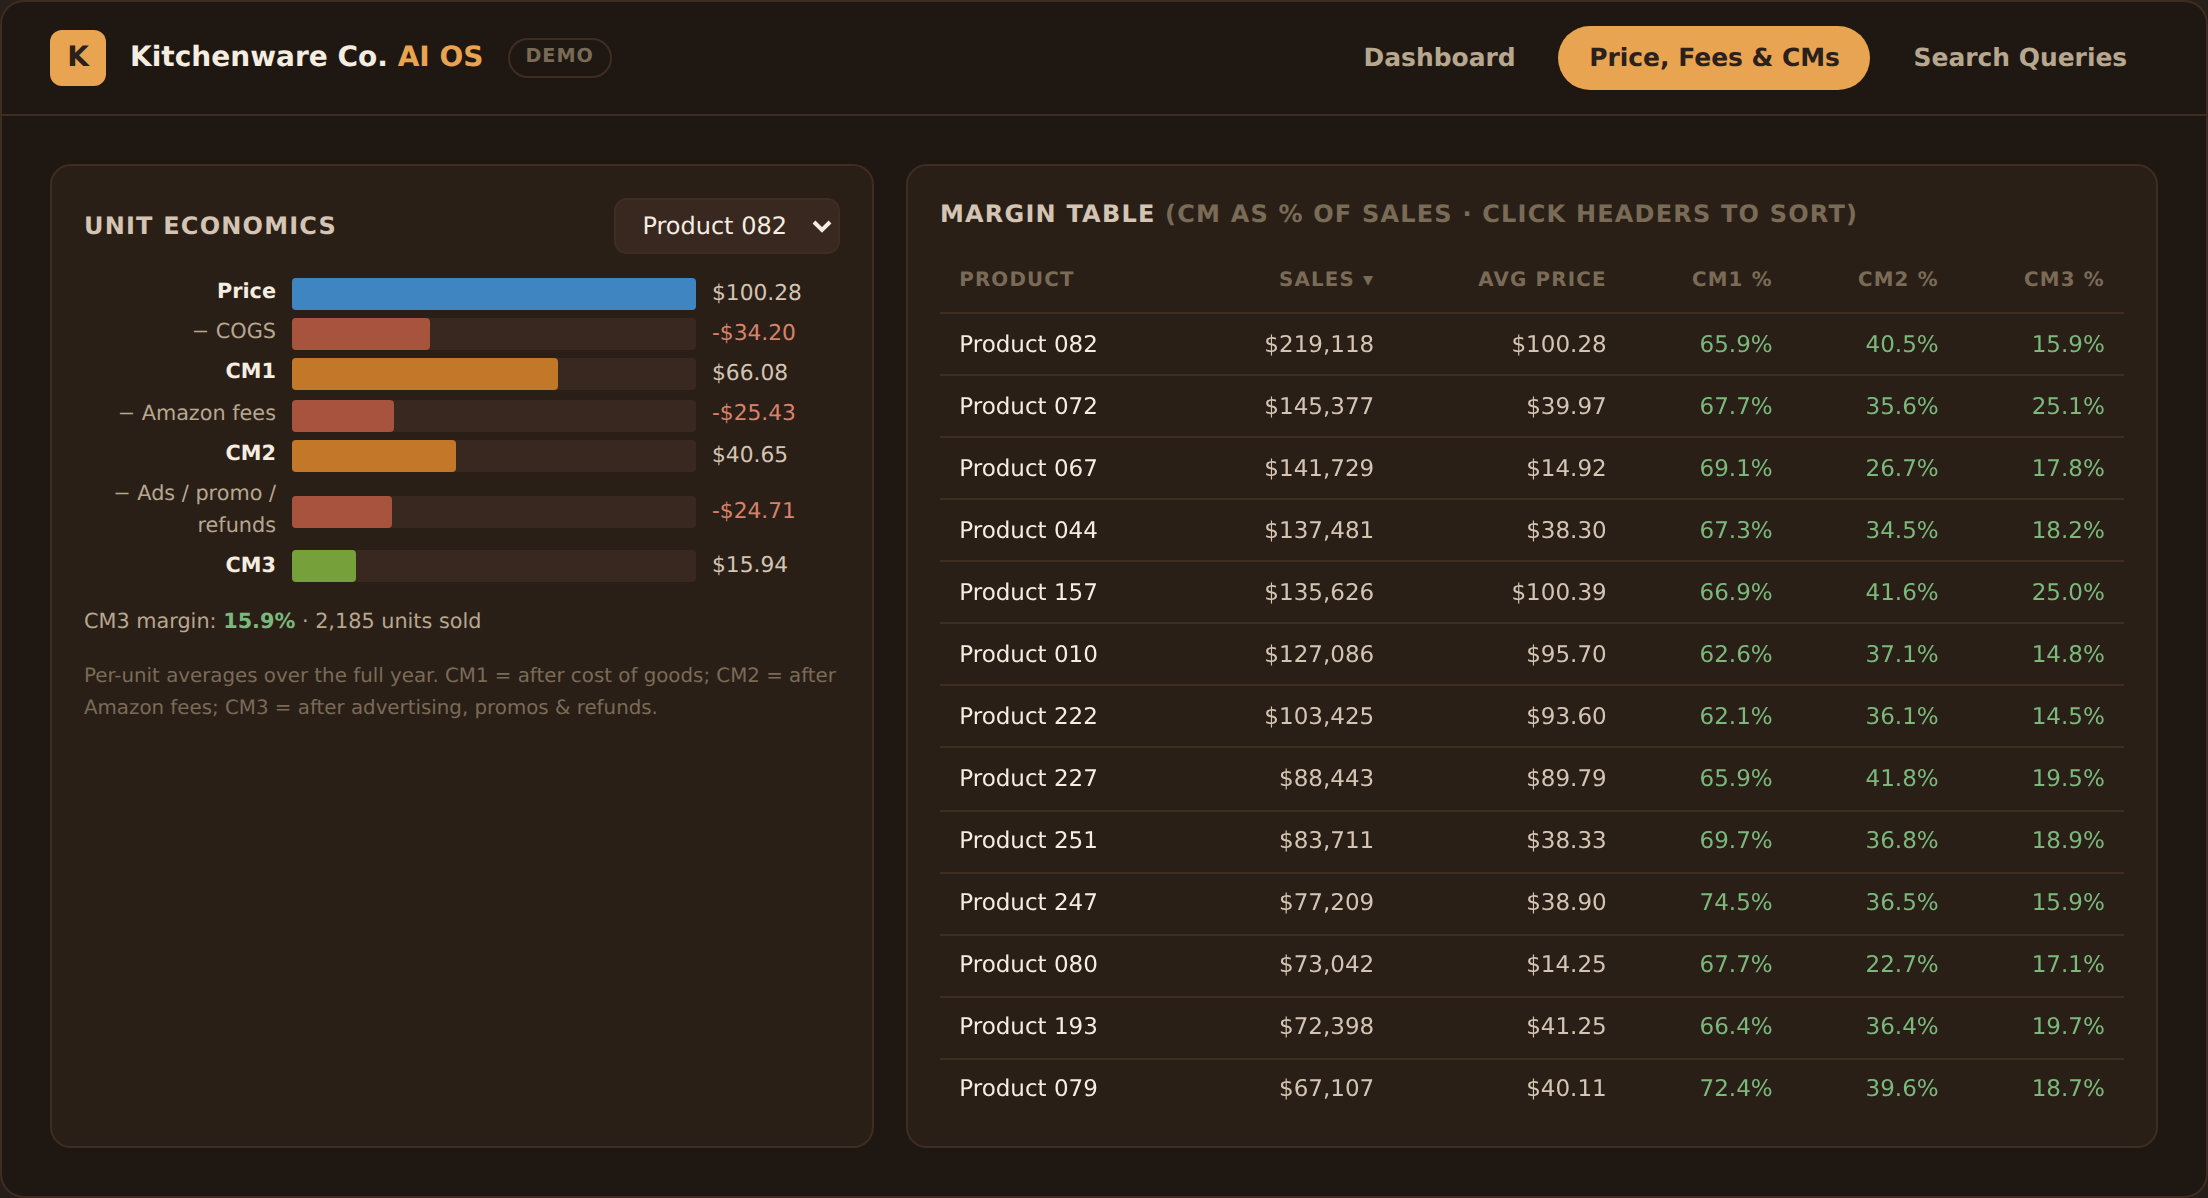
Task: Click the -$24.71 ads amount
Action: click(754, 511)
